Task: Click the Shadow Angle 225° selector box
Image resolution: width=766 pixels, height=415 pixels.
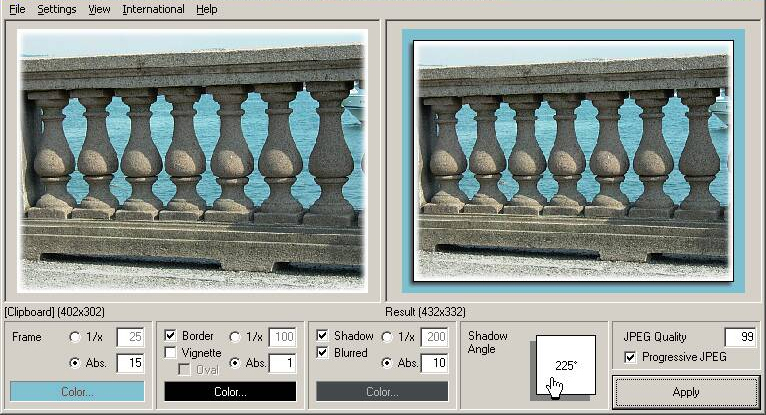Action: point(566,365)
